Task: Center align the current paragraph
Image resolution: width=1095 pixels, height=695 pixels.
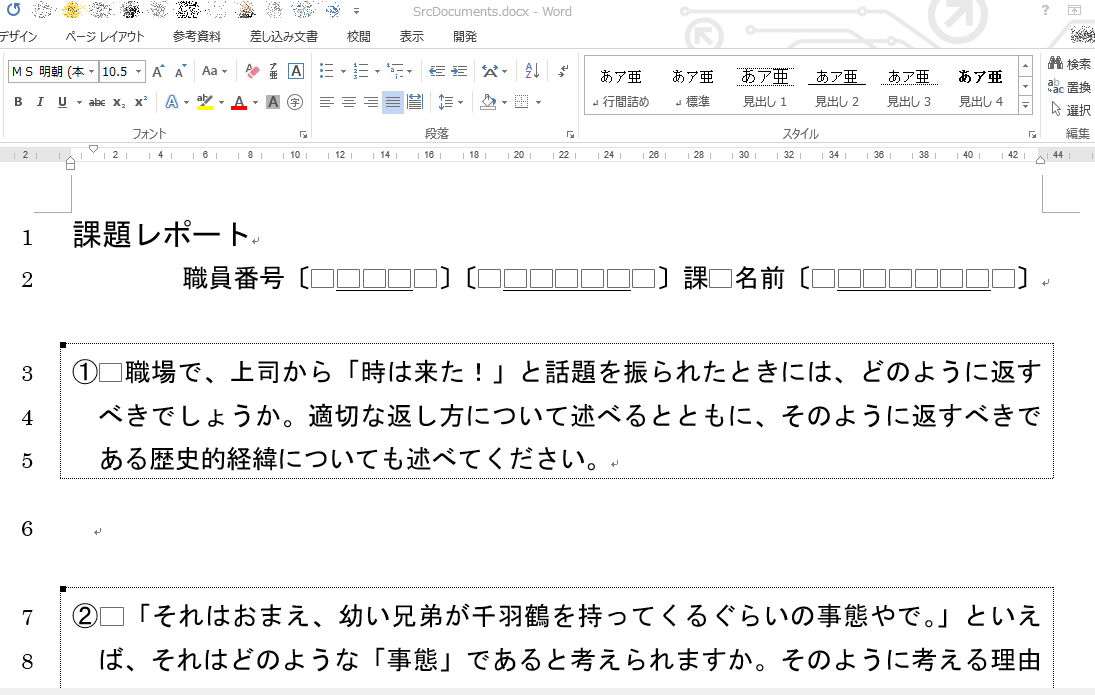Action: click(347, 101)
